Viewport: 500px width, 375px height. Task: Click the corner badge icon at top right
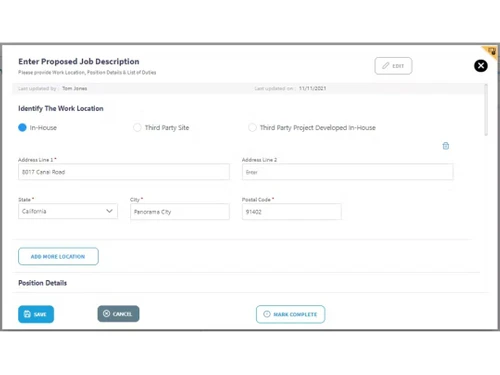point(491,51)
